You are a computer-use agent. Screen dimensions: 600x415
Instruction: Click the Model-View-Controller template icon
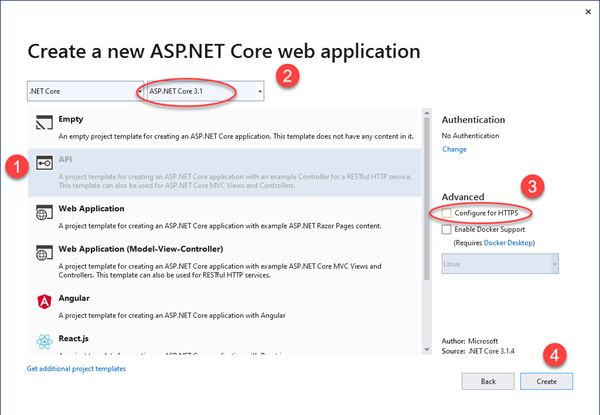click(x=44, y=253)
